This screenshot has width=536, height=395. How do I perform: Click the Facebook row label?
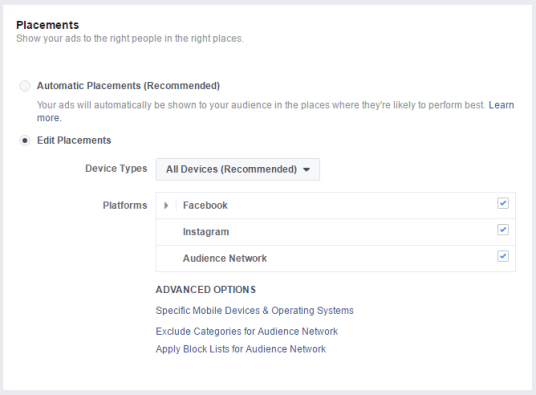coord(205,205)
